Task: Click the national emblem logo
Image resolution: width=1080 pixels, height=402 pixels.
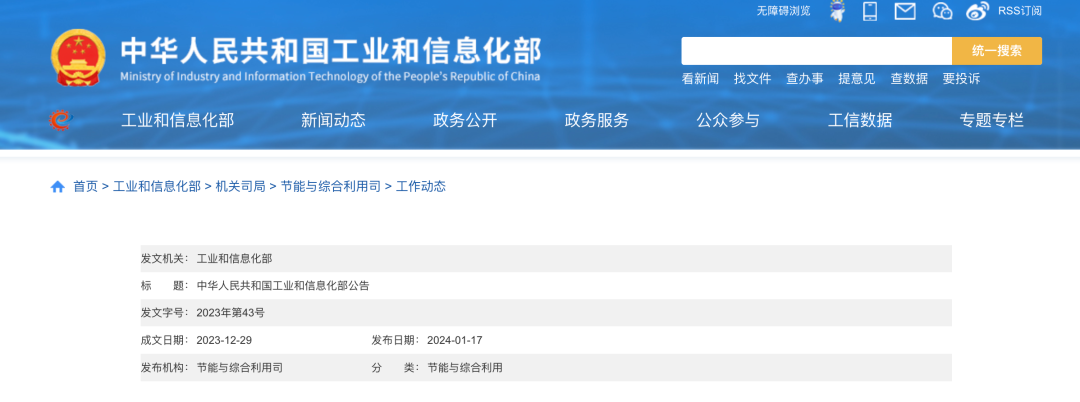Action: tap(78, 57)
